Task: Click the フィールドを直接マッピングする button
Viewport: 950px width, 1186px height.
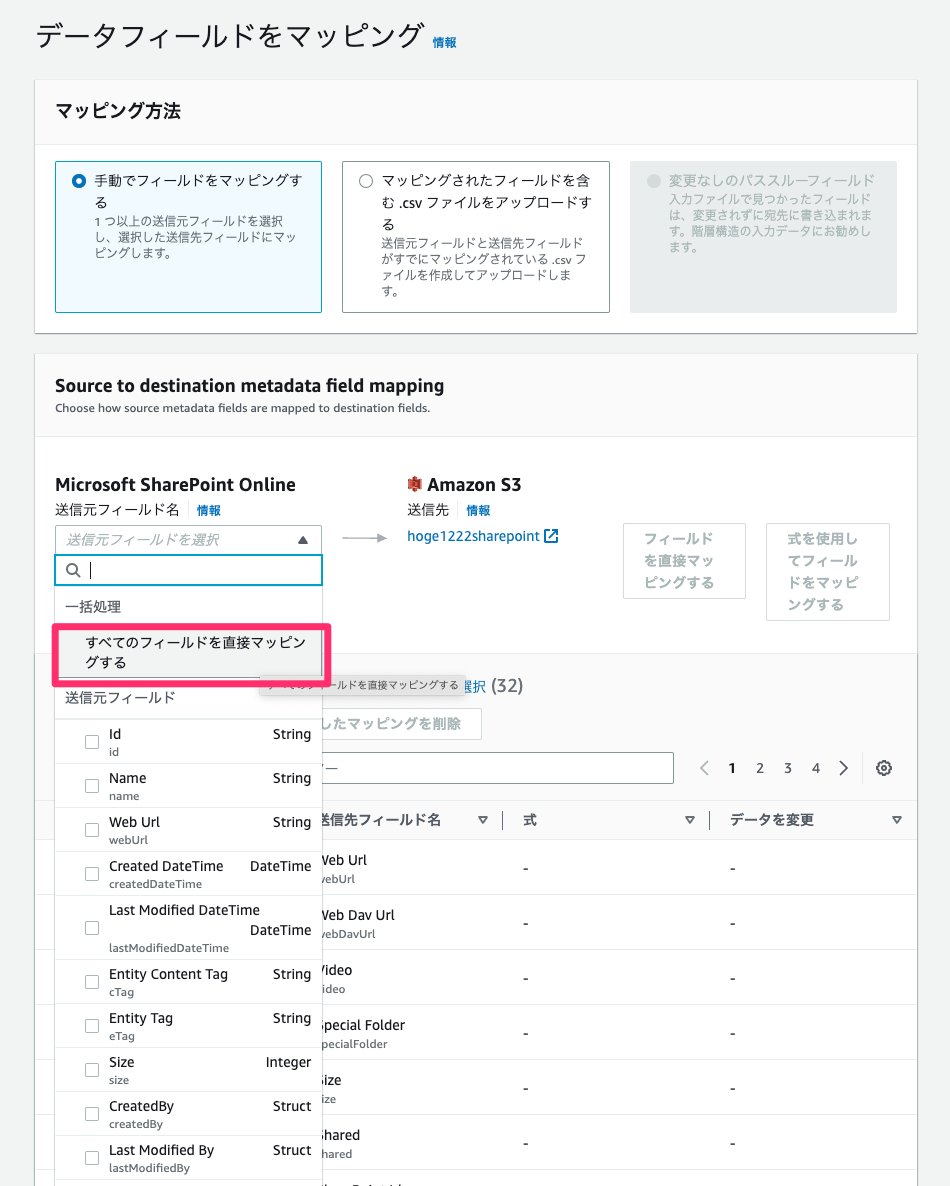Action: pyautogui.click(x=685, y=560)
